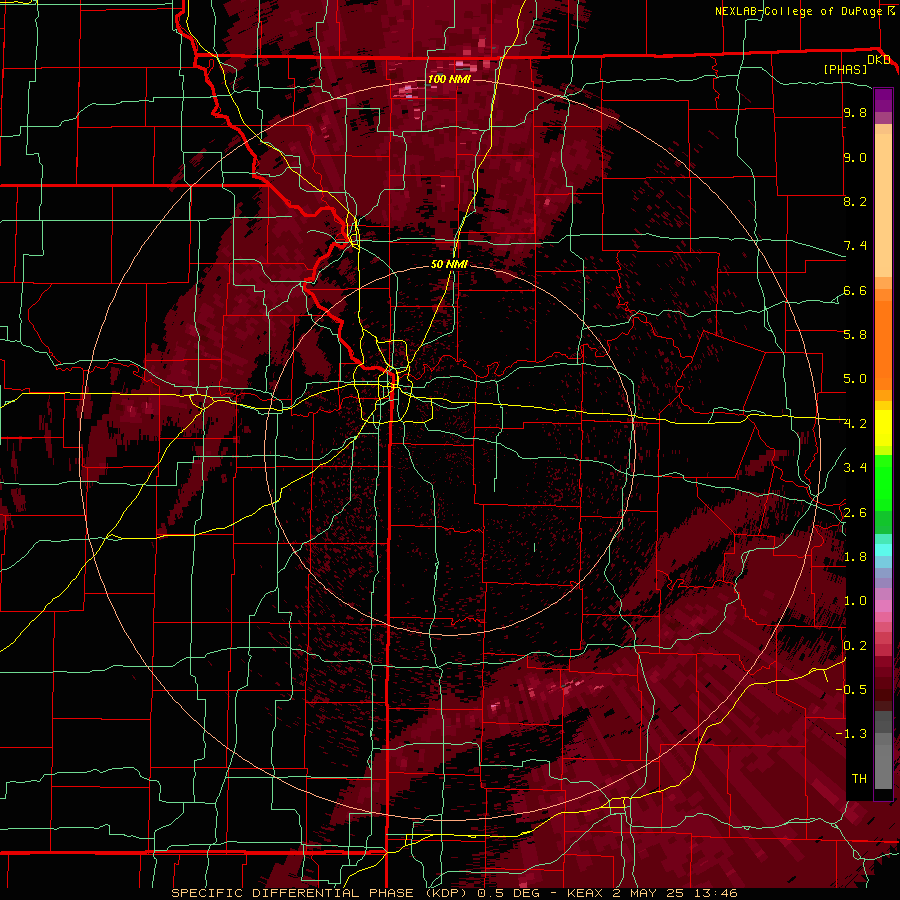Click the Specific Differential Phase caption text
Screen dimensions: 900x900
(x=454, y=893)
